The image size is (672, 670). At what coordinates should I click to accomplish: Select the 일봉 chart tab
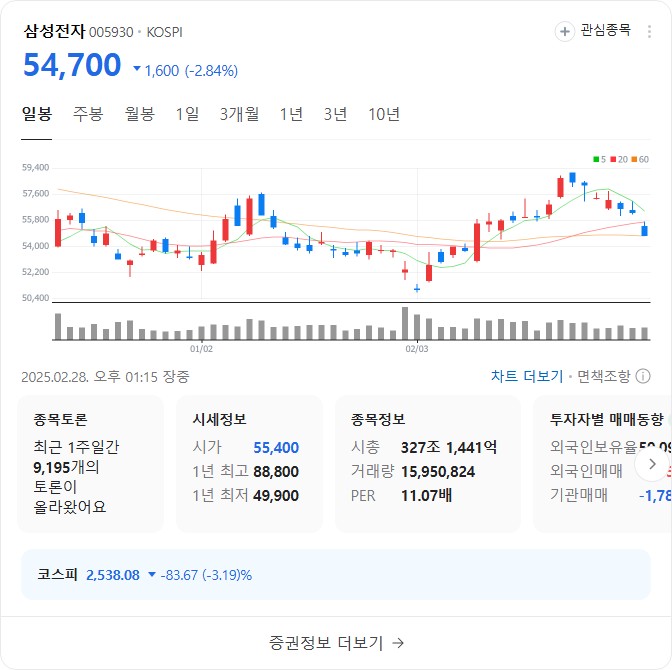point(37,114)
